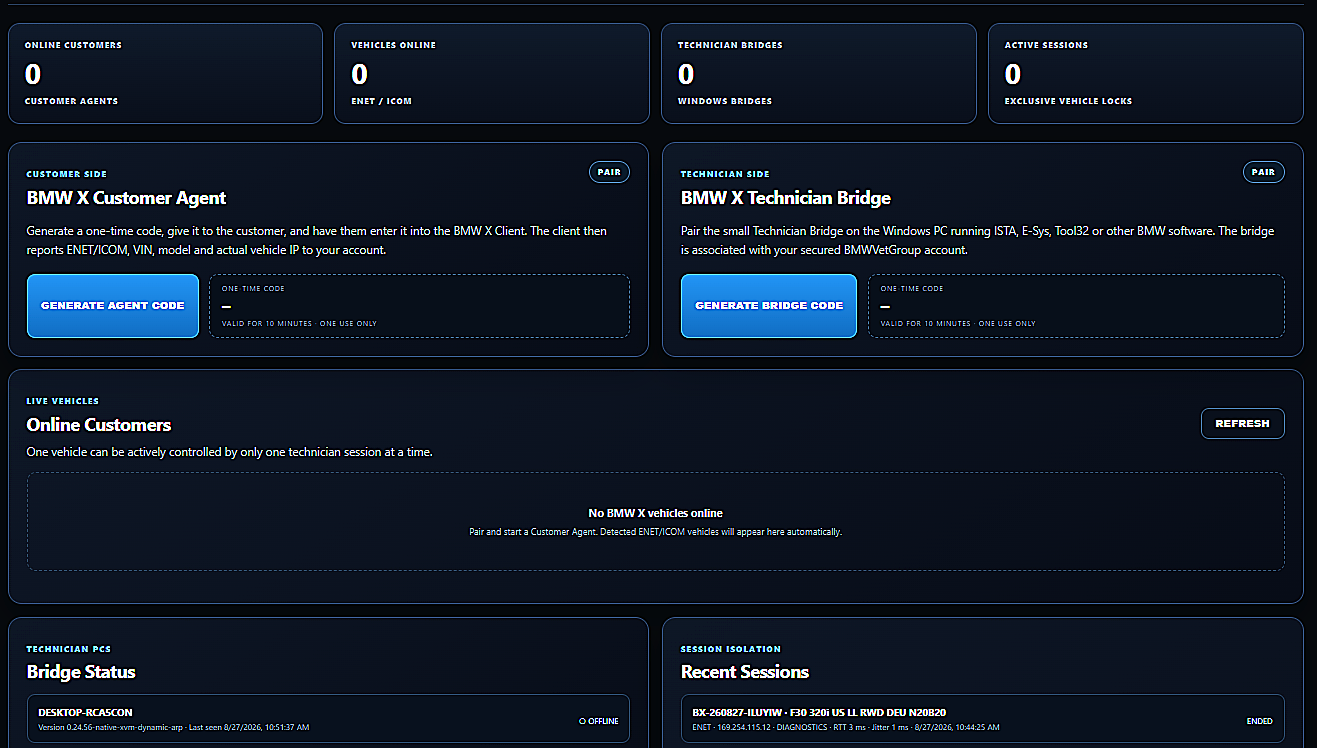This screenshot has width=1317, height=748.
Task: Click the 'ENET / ICOM' caption under Vehicles Online
Action: coord(381,101)
